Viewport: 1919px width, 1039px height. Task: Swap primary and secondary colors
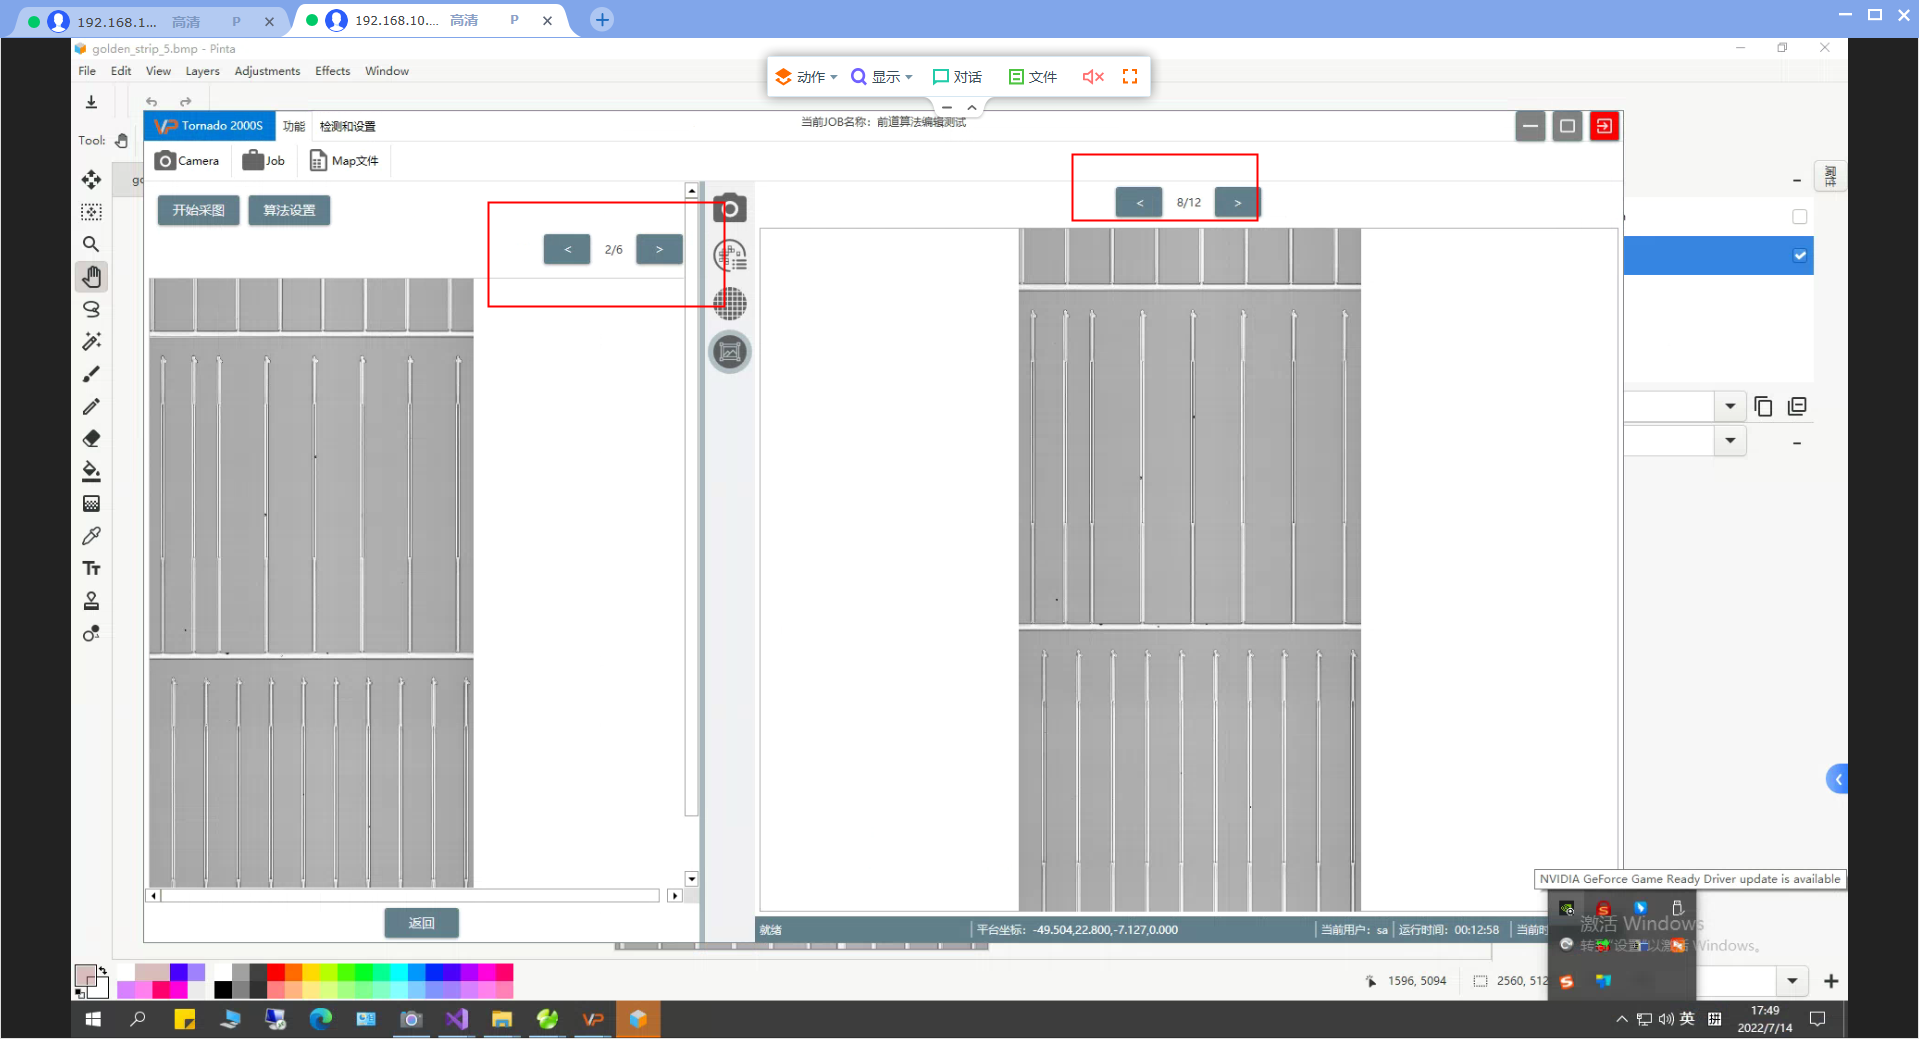tap(102, 970)
